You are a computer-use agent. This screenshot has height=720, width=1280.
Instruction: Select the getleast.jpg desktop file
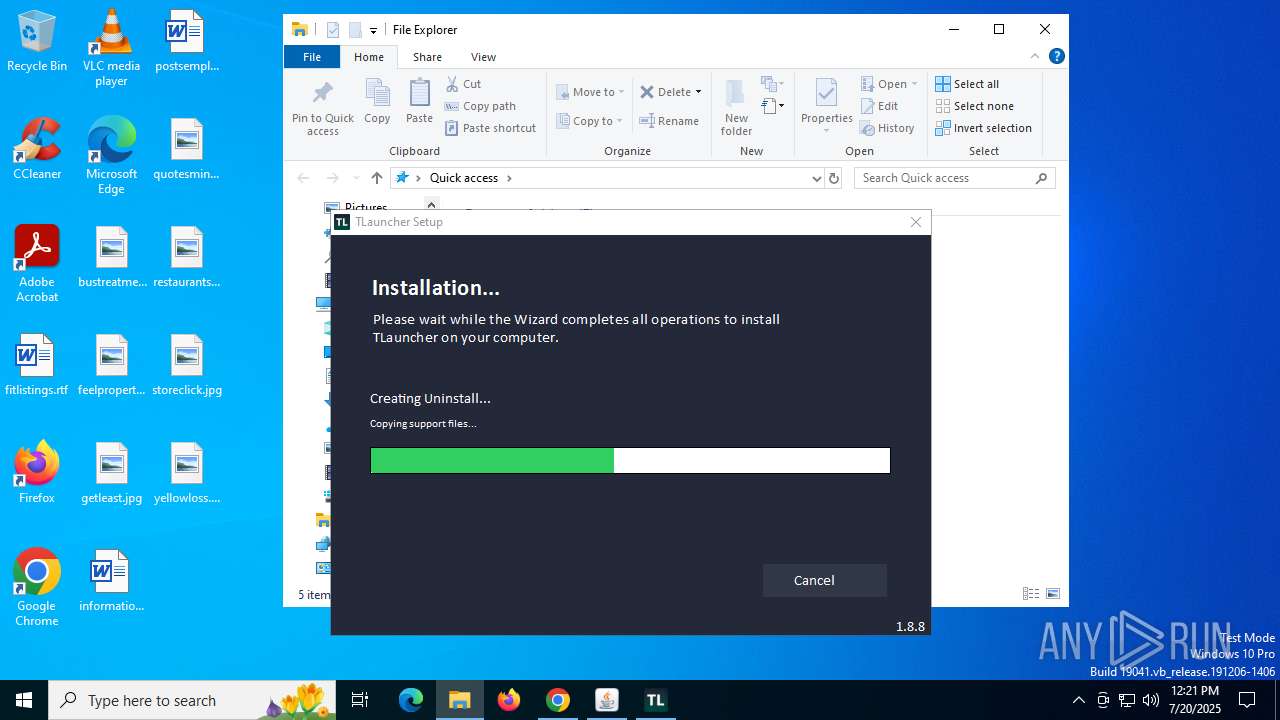[111, 473]
